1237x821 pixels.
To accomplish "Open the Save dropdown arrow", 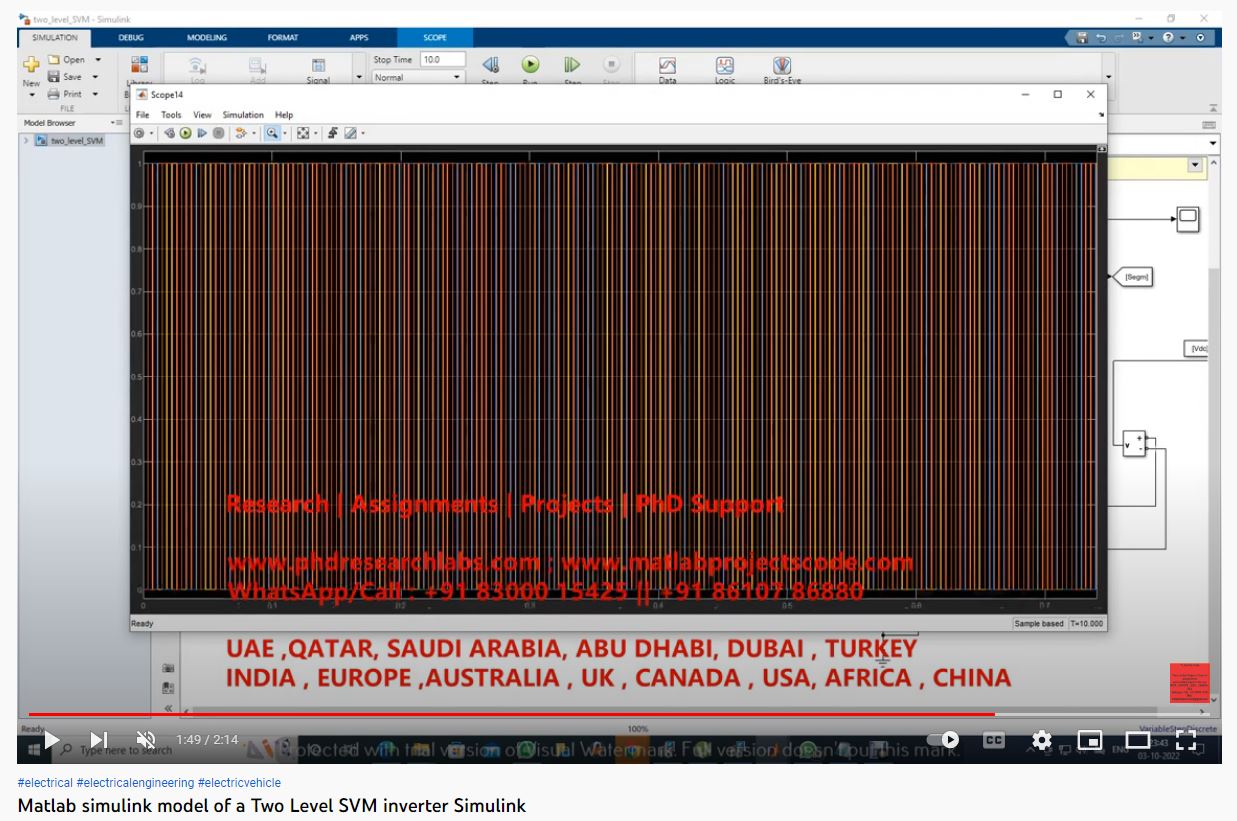I will 96,77.
